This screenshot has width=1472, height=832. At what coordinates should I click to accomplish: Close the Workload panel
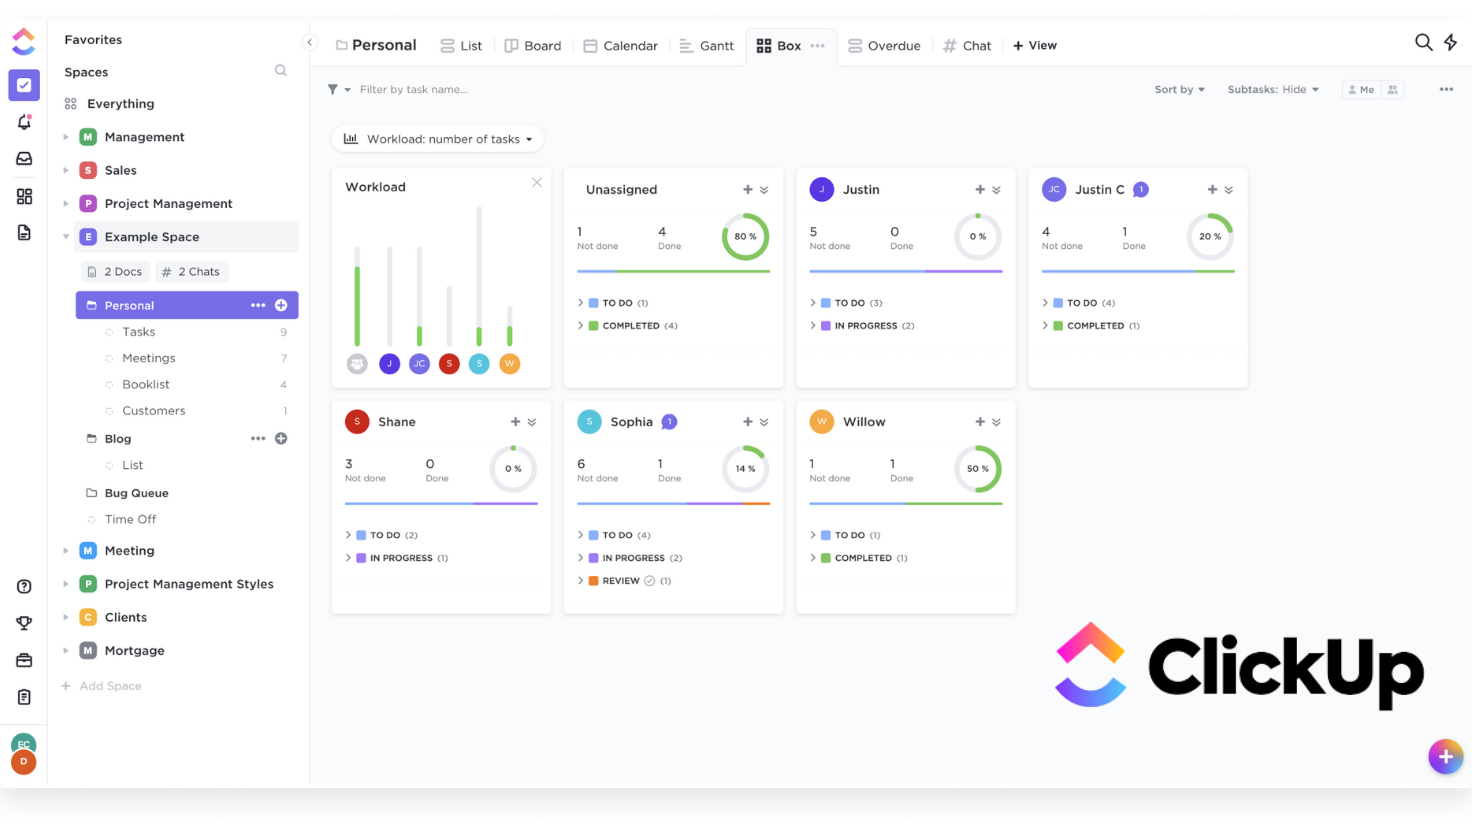(x=537, y=183)
